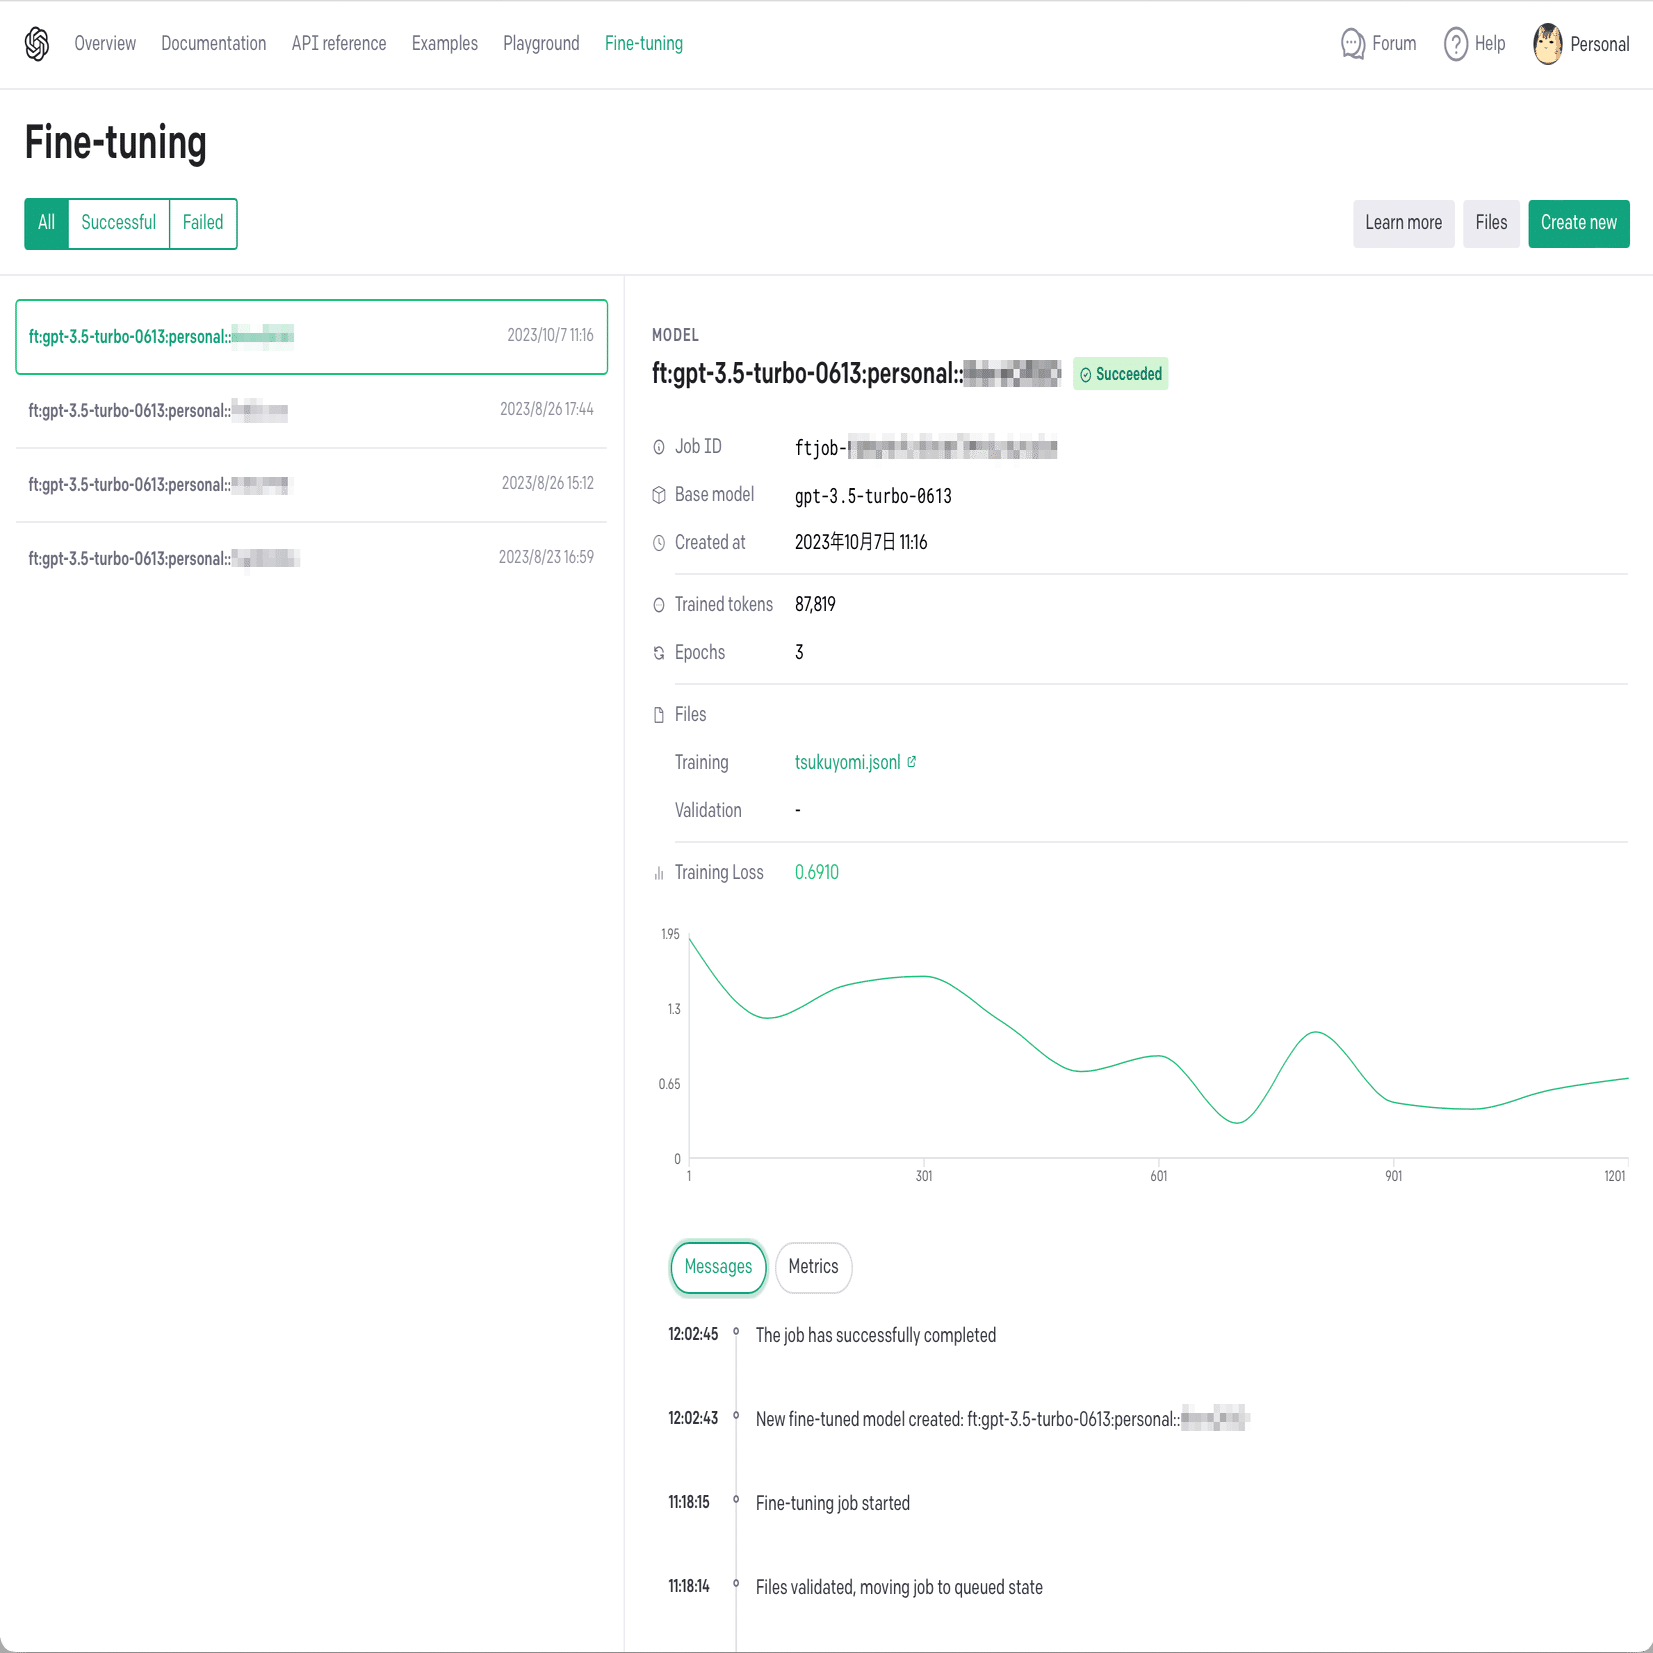Filter jobs by Failed
Image resolution: width=1653 pixels, height=1653 pixels.
pos(202,223)
